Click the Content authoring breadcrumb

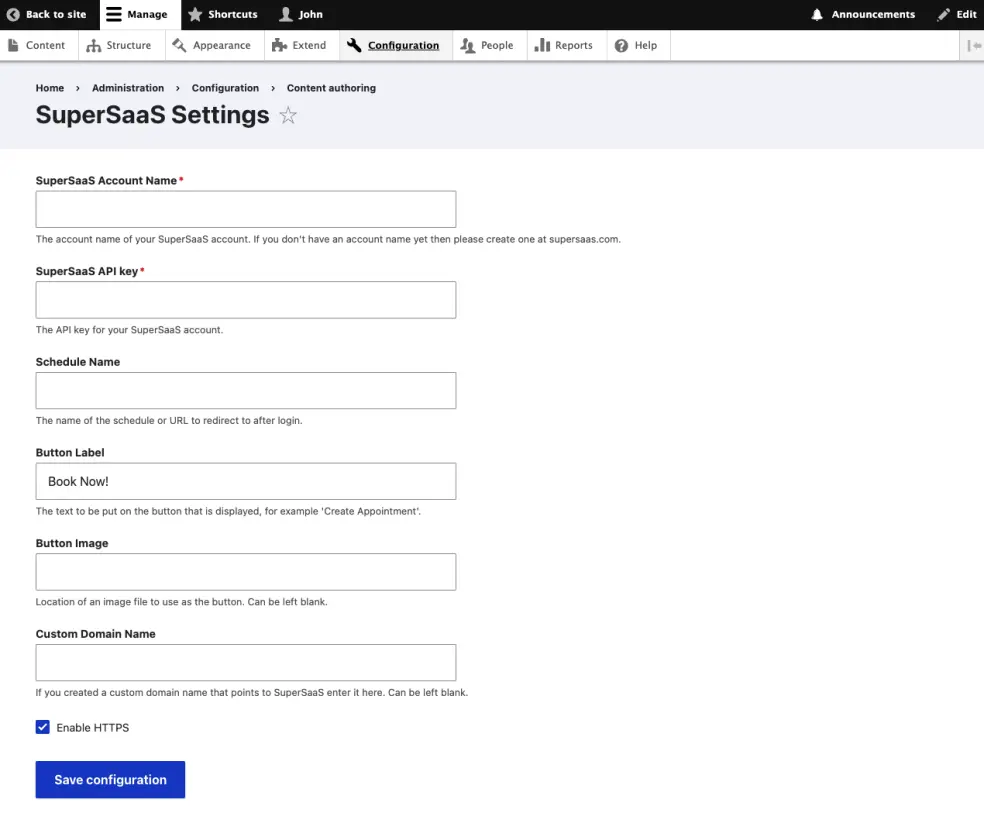coord(331,88)
